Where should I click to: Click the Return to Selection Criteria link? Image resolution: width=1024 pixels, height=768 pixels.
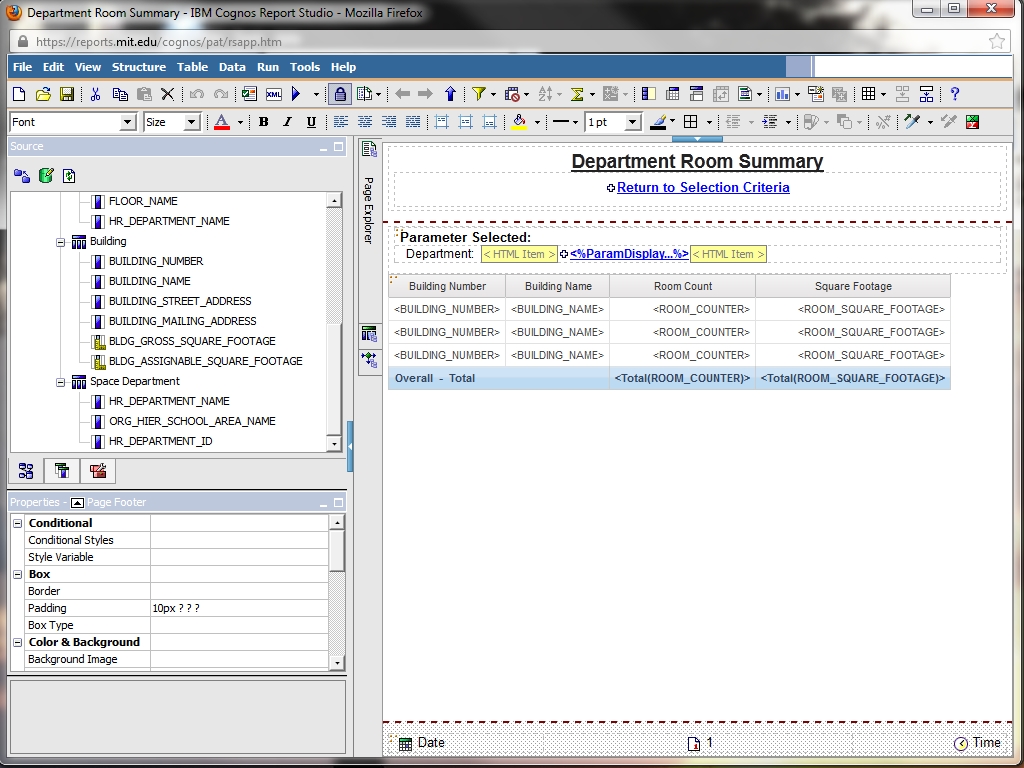point(703,187)
